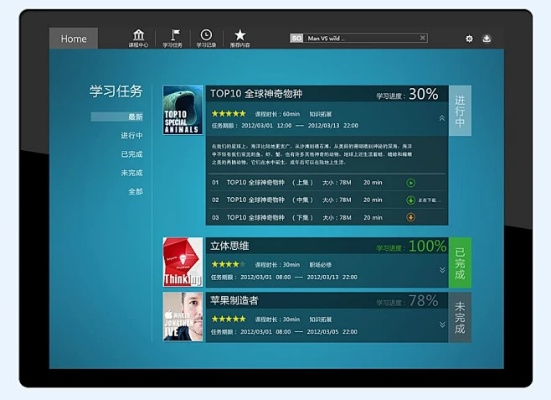551x400 pixels.
Task: Click the GO search button
Action: click(x=297, y=38)
